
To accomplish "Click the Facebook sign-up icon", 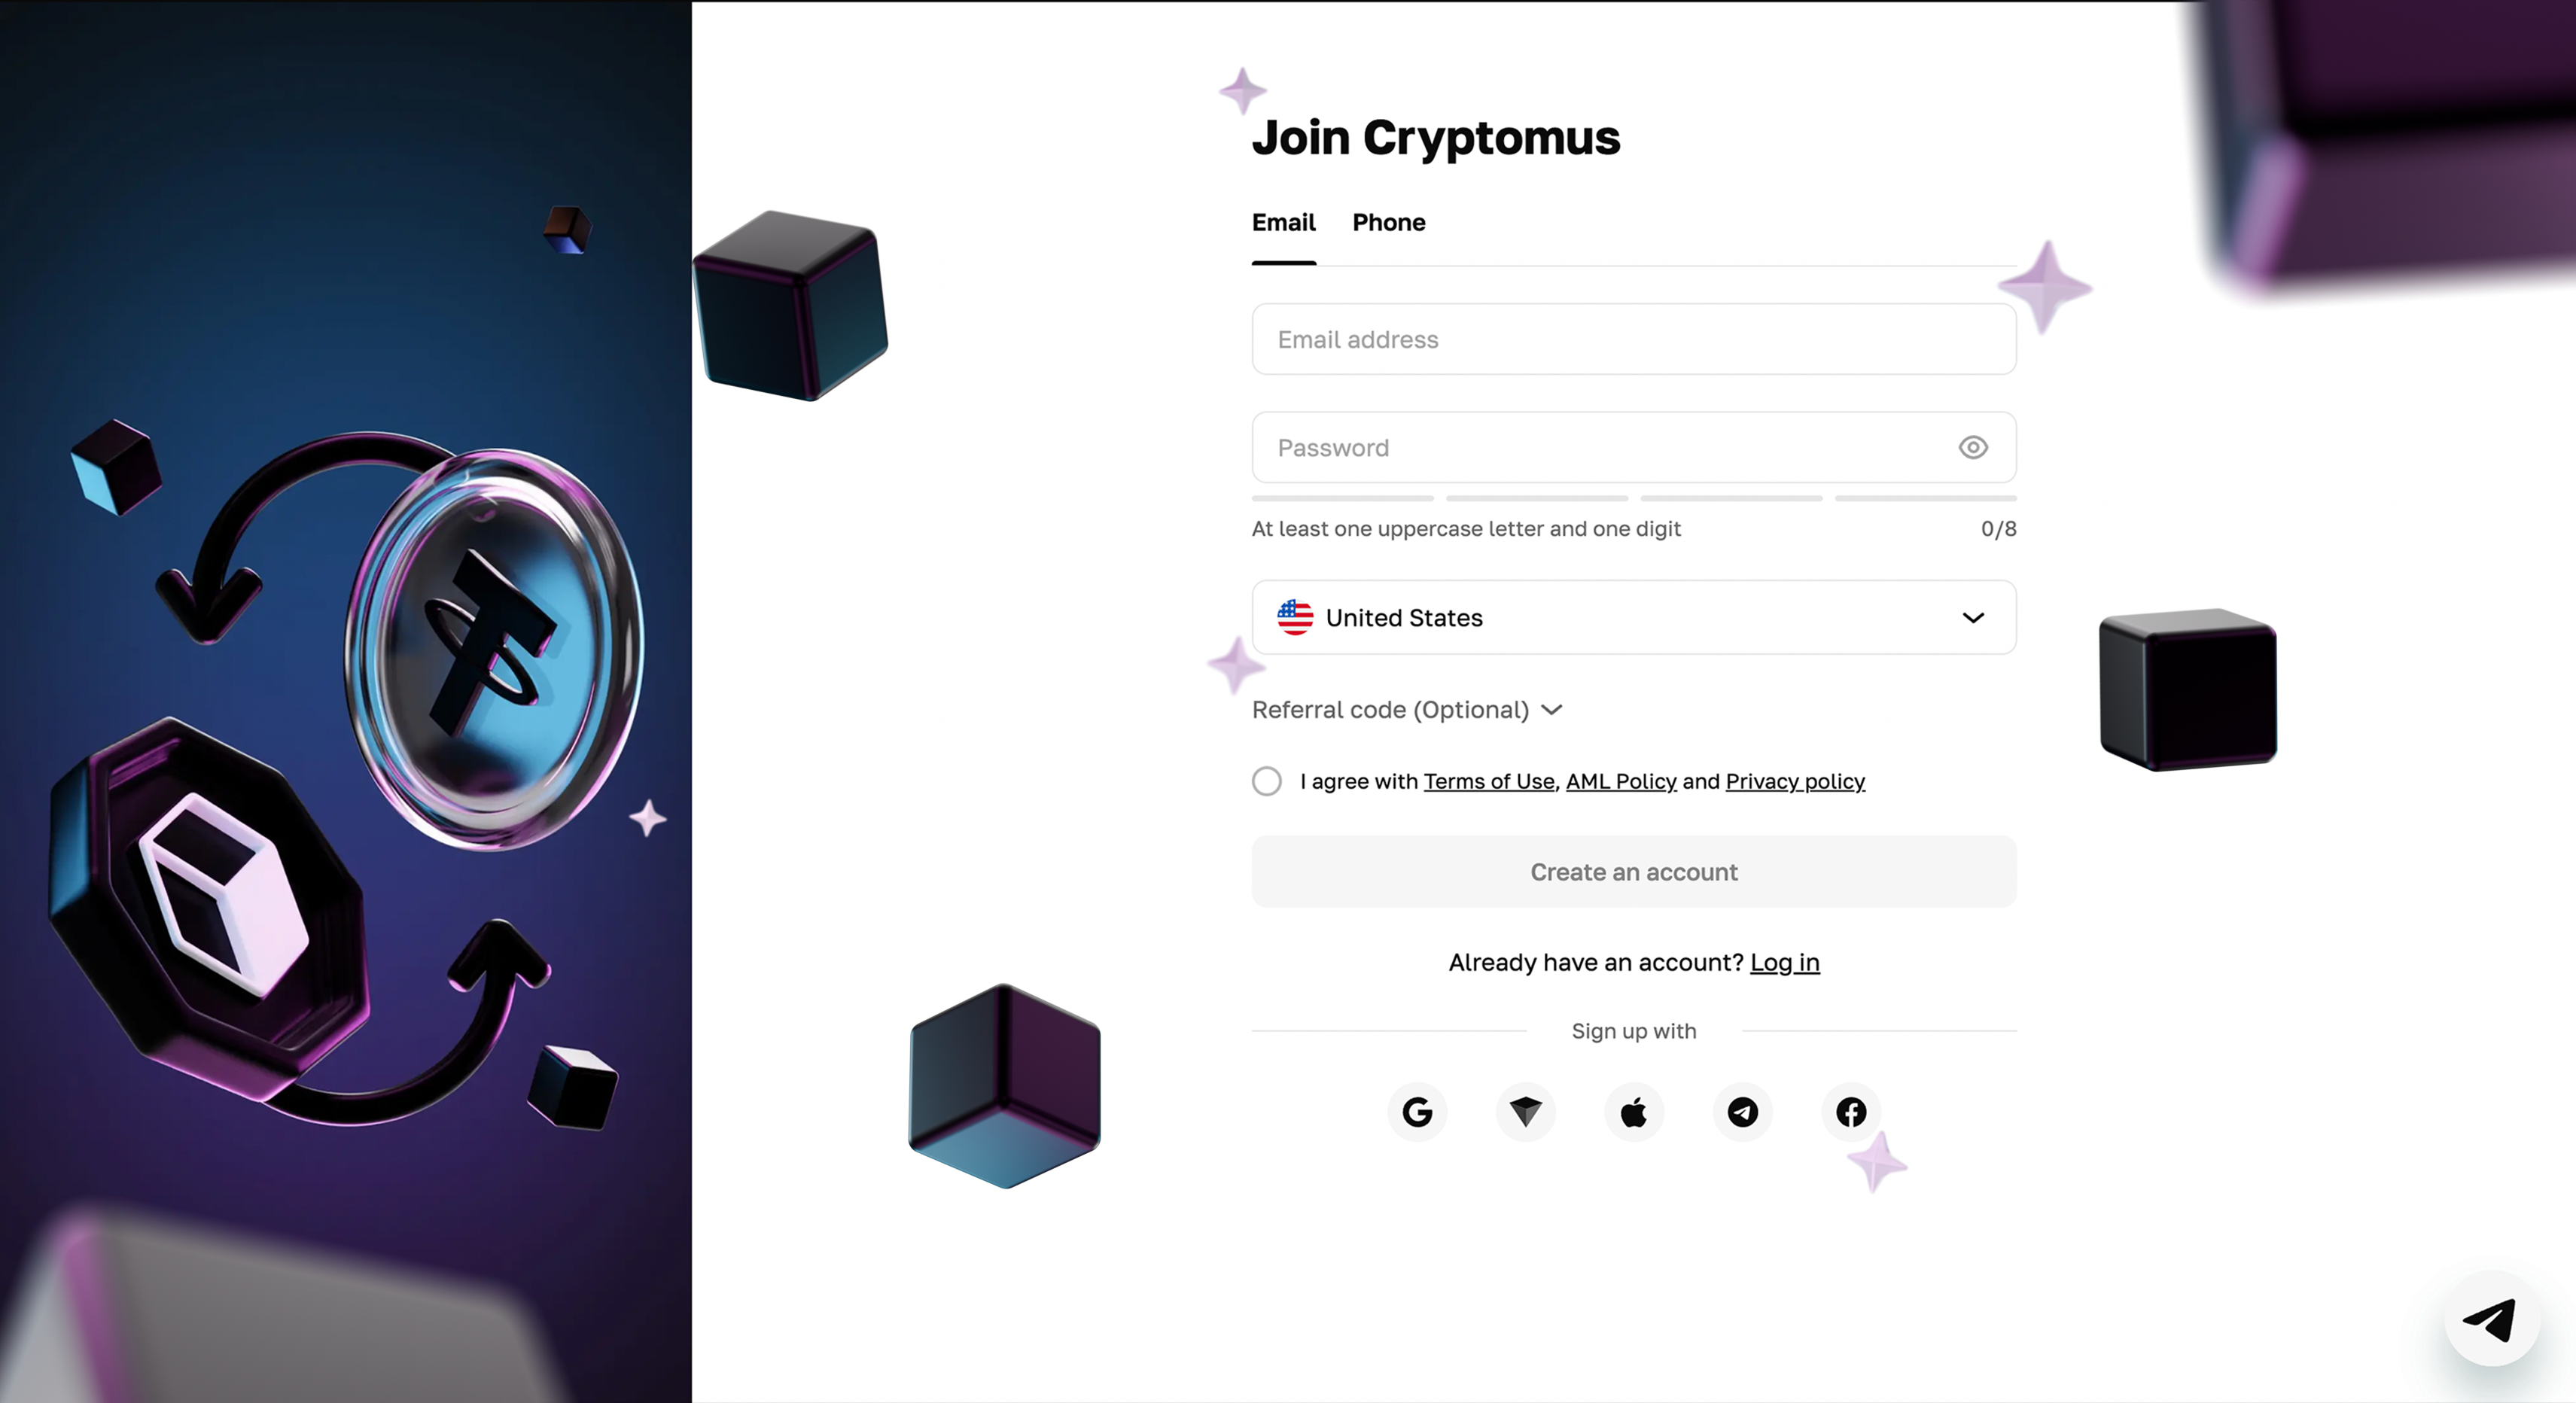I will tap(1852, 1112).
